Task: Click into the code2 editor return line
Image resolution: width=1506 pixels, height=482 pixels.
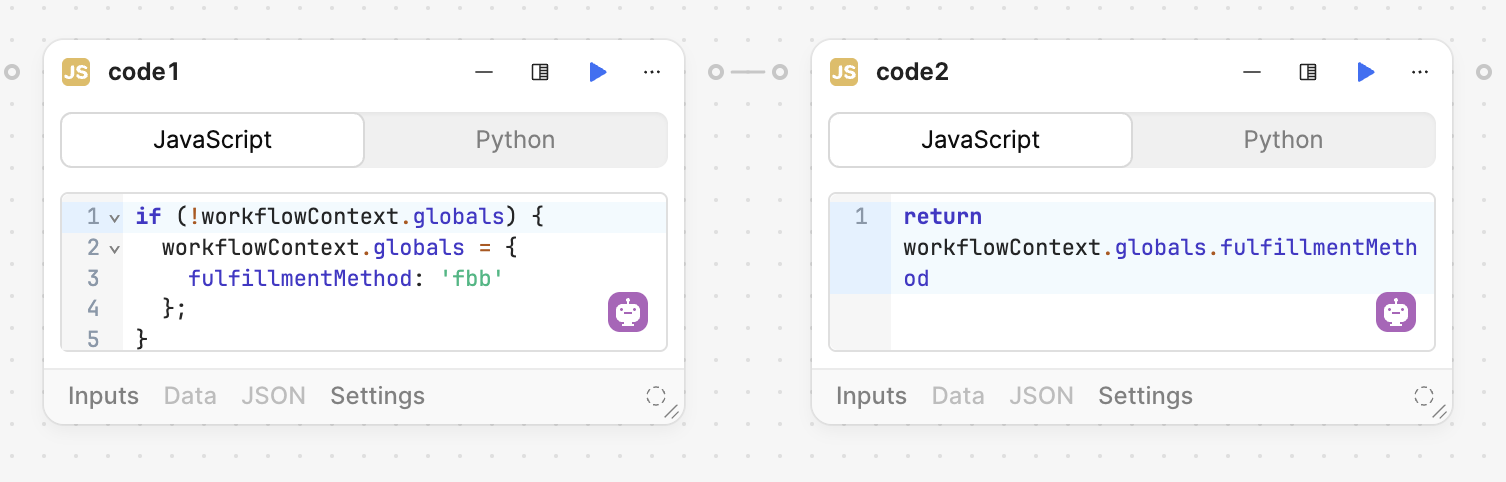Action: [x=1160, y=247]
